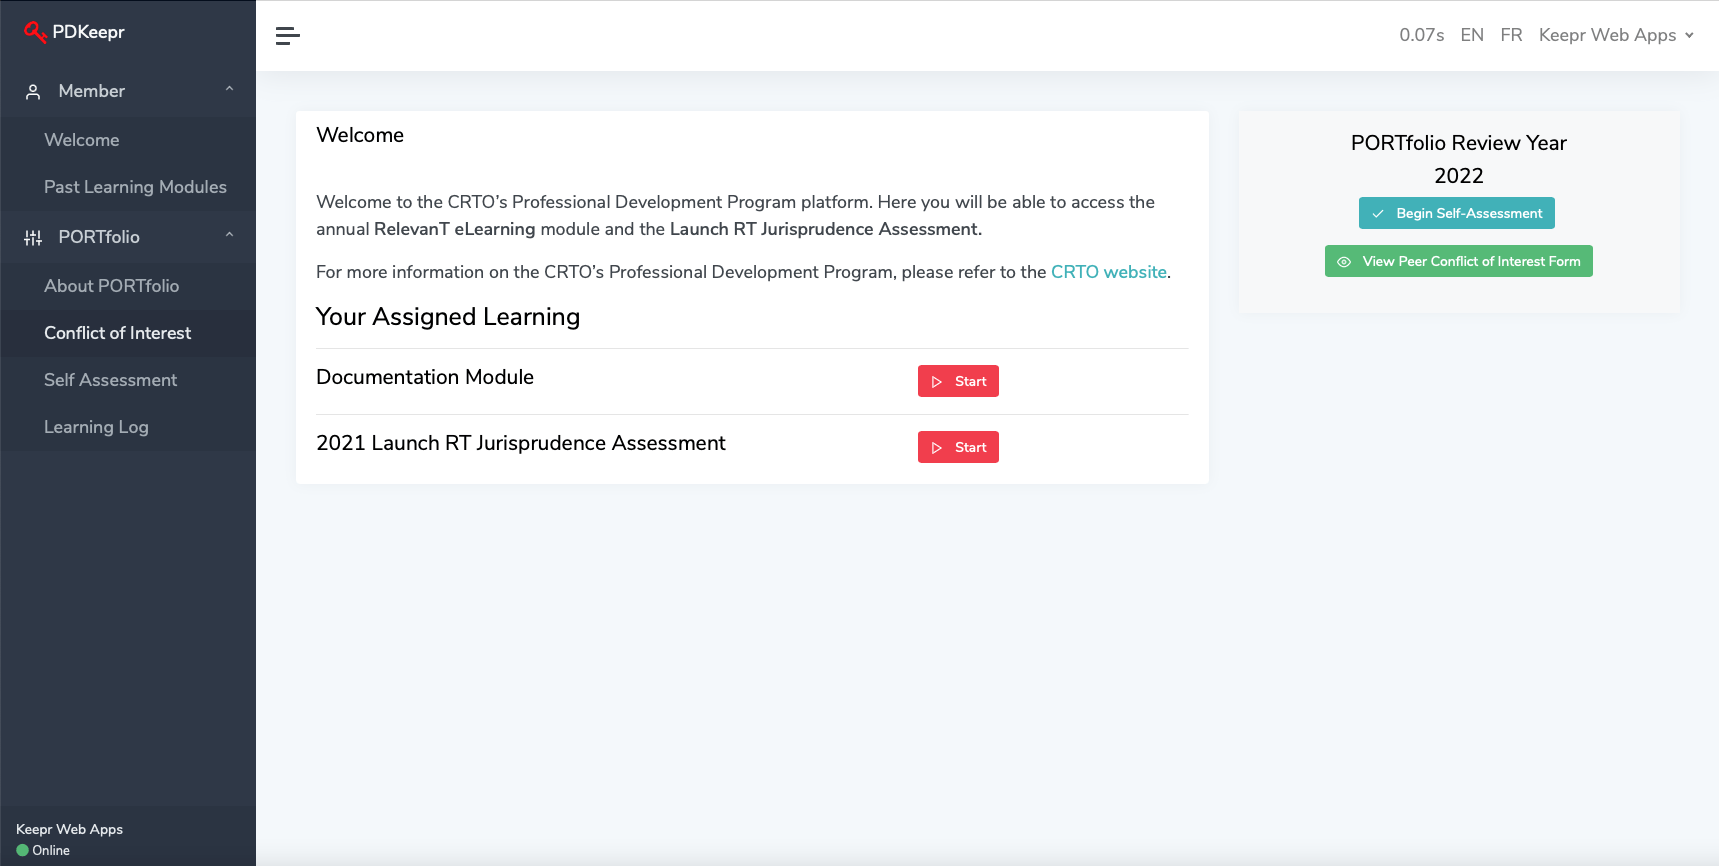
Task: Click the green Online status indicator
Action: (x=23, y=851)
